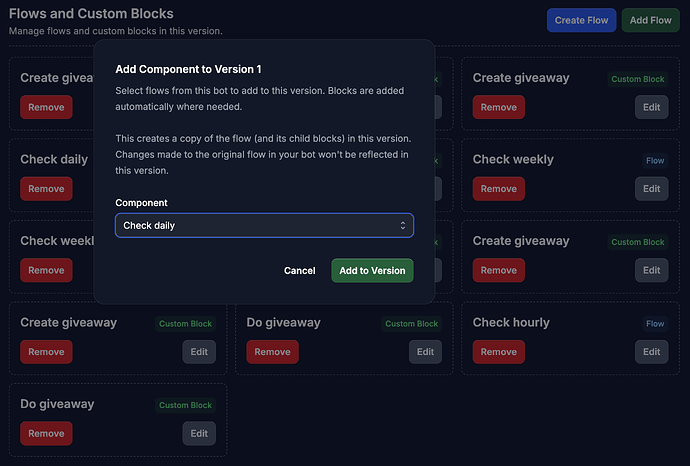Click the Flow badge on Check hourly
The image size is (690, 466).
(x=655, y=324)
